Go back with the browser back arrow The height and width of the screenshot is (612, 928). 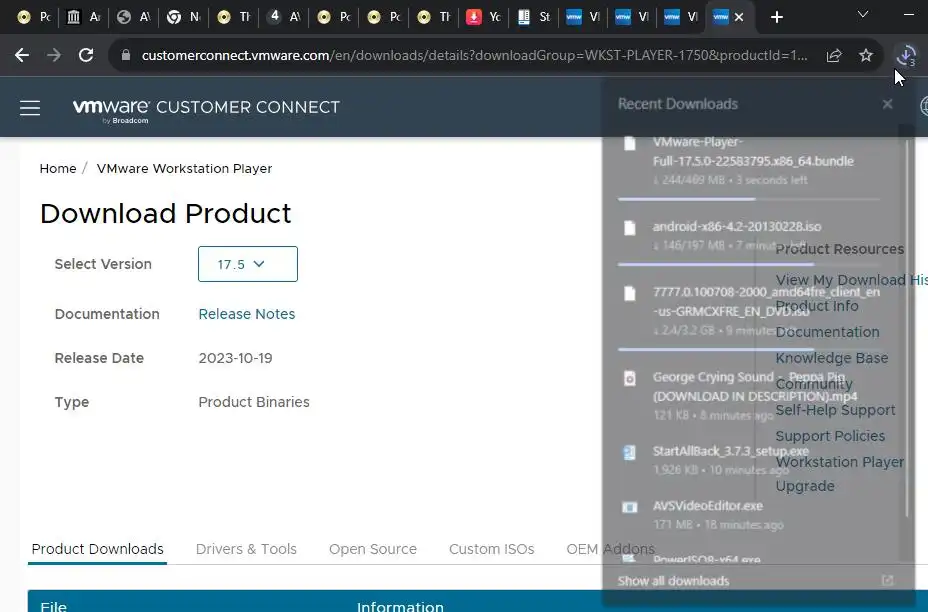click(22, 55)
